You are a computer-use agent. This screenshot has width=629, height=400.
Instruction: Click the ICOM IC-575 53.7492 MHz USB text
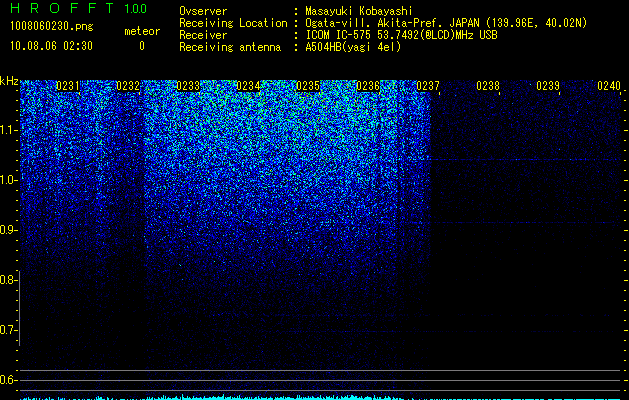point(401,35)
